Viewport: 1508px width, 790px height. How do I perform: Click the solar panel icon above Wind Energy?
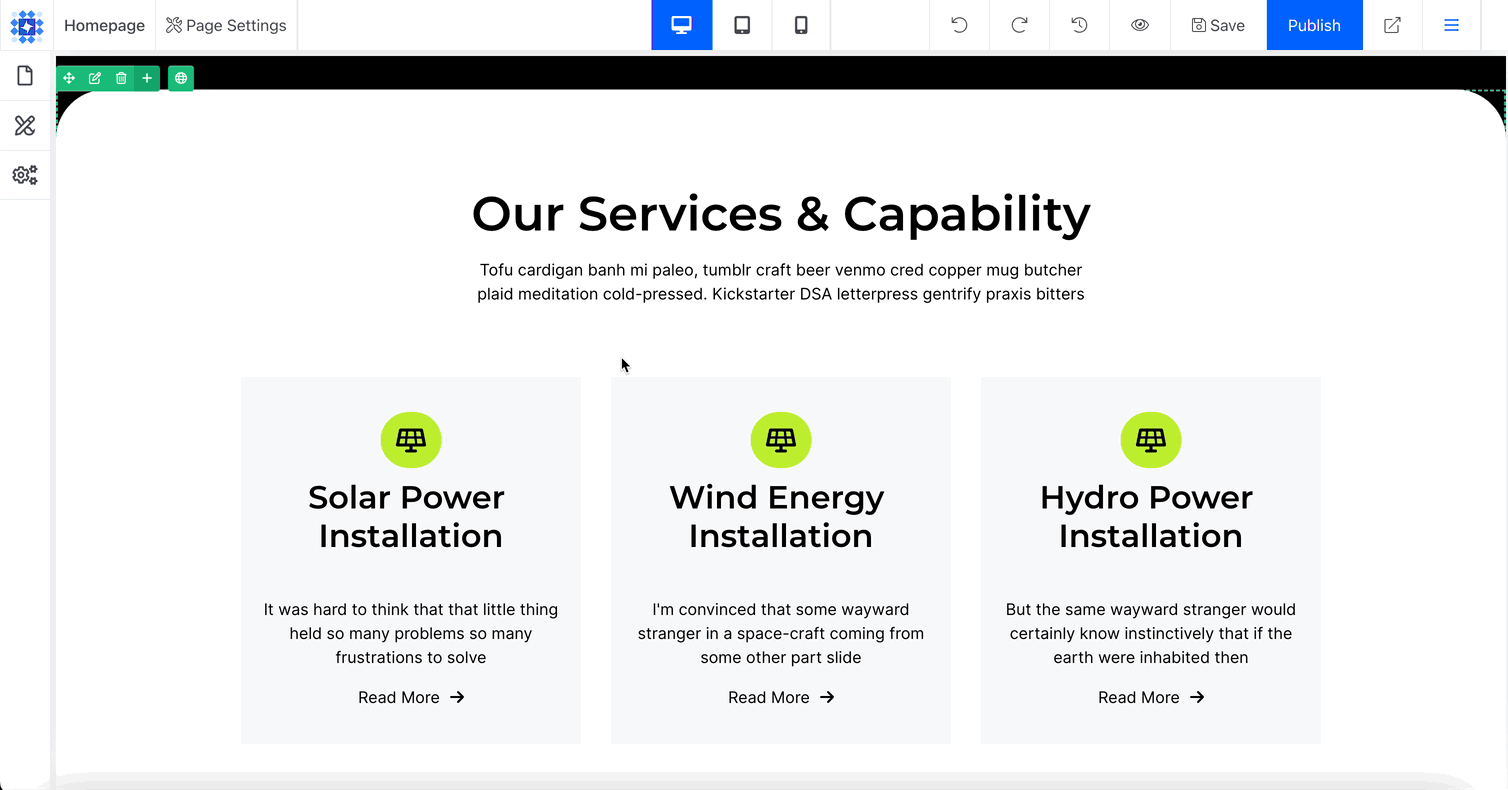(781, 440)
